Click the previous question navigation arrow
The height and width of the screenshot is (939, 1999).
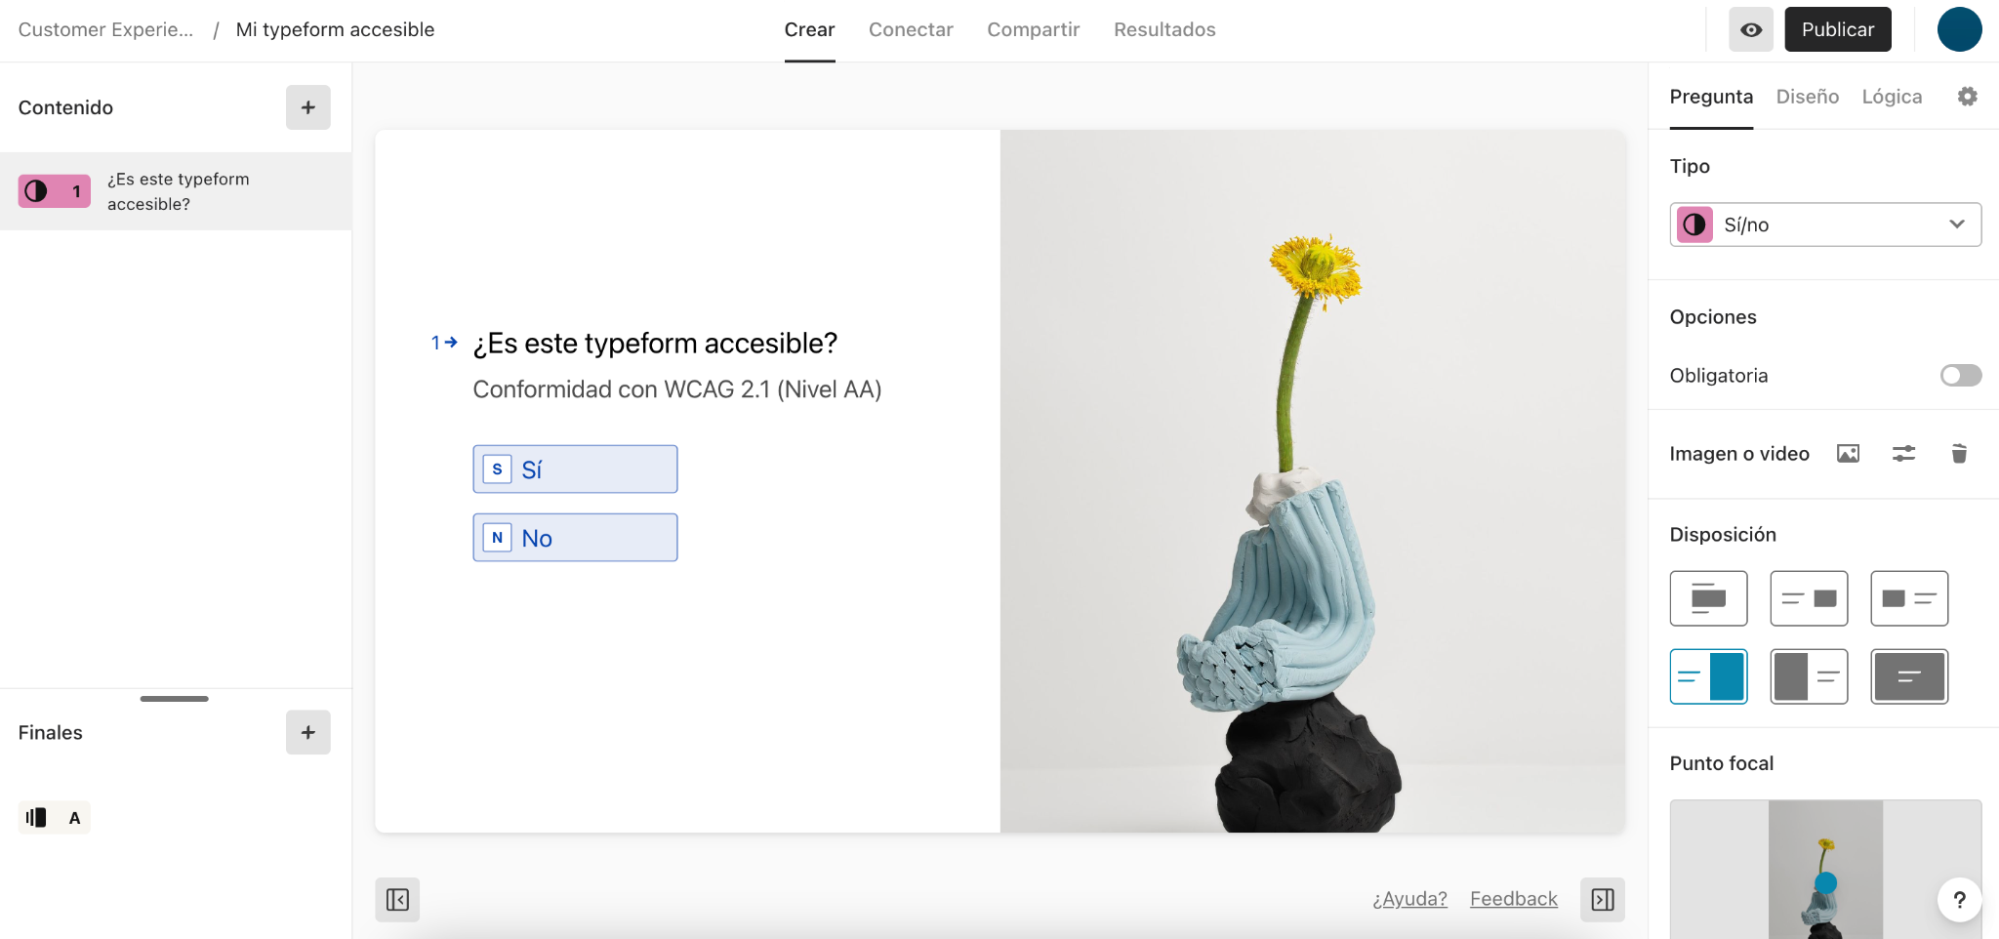point(397,899)
